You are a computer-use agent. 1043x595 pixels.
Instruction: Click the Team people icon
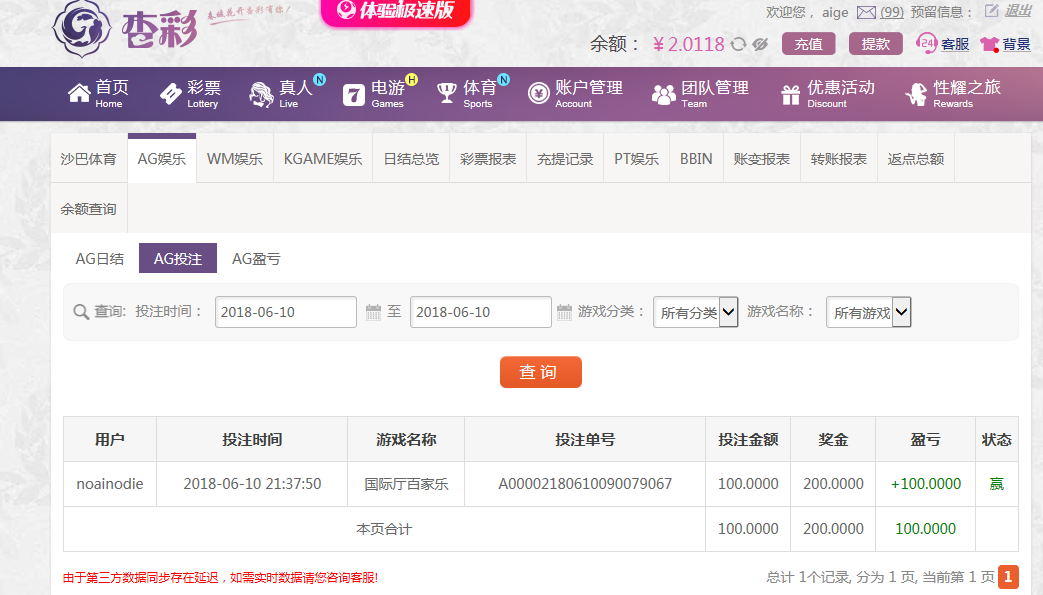tap(663, 95)
